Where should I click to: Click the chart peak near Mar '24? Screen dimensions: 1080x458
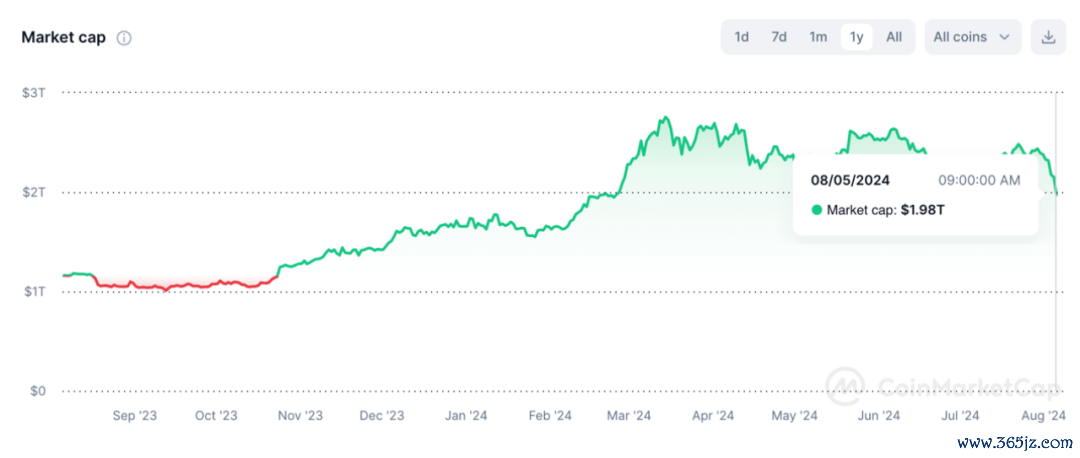tap(664, 118)
